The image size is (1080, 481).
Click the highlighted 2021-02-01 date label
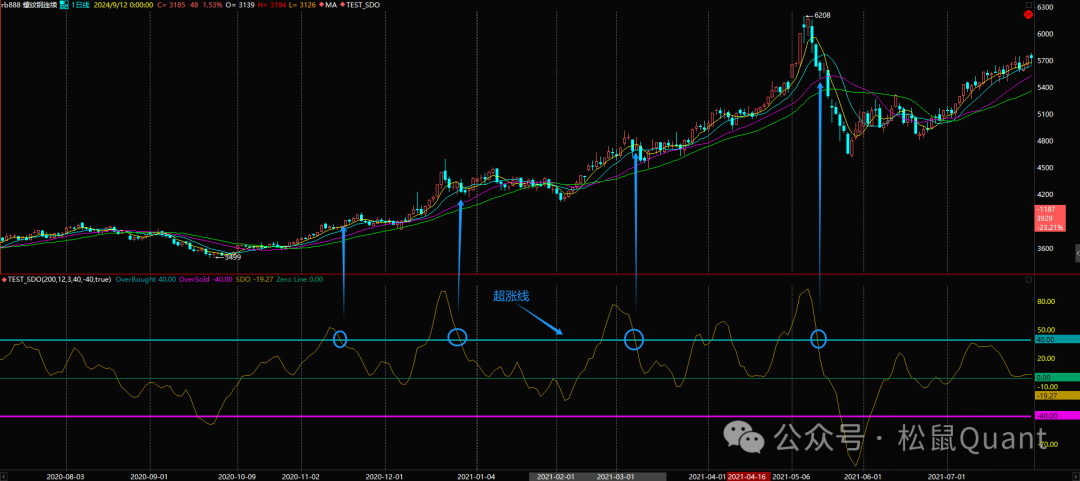coord(552,477)
